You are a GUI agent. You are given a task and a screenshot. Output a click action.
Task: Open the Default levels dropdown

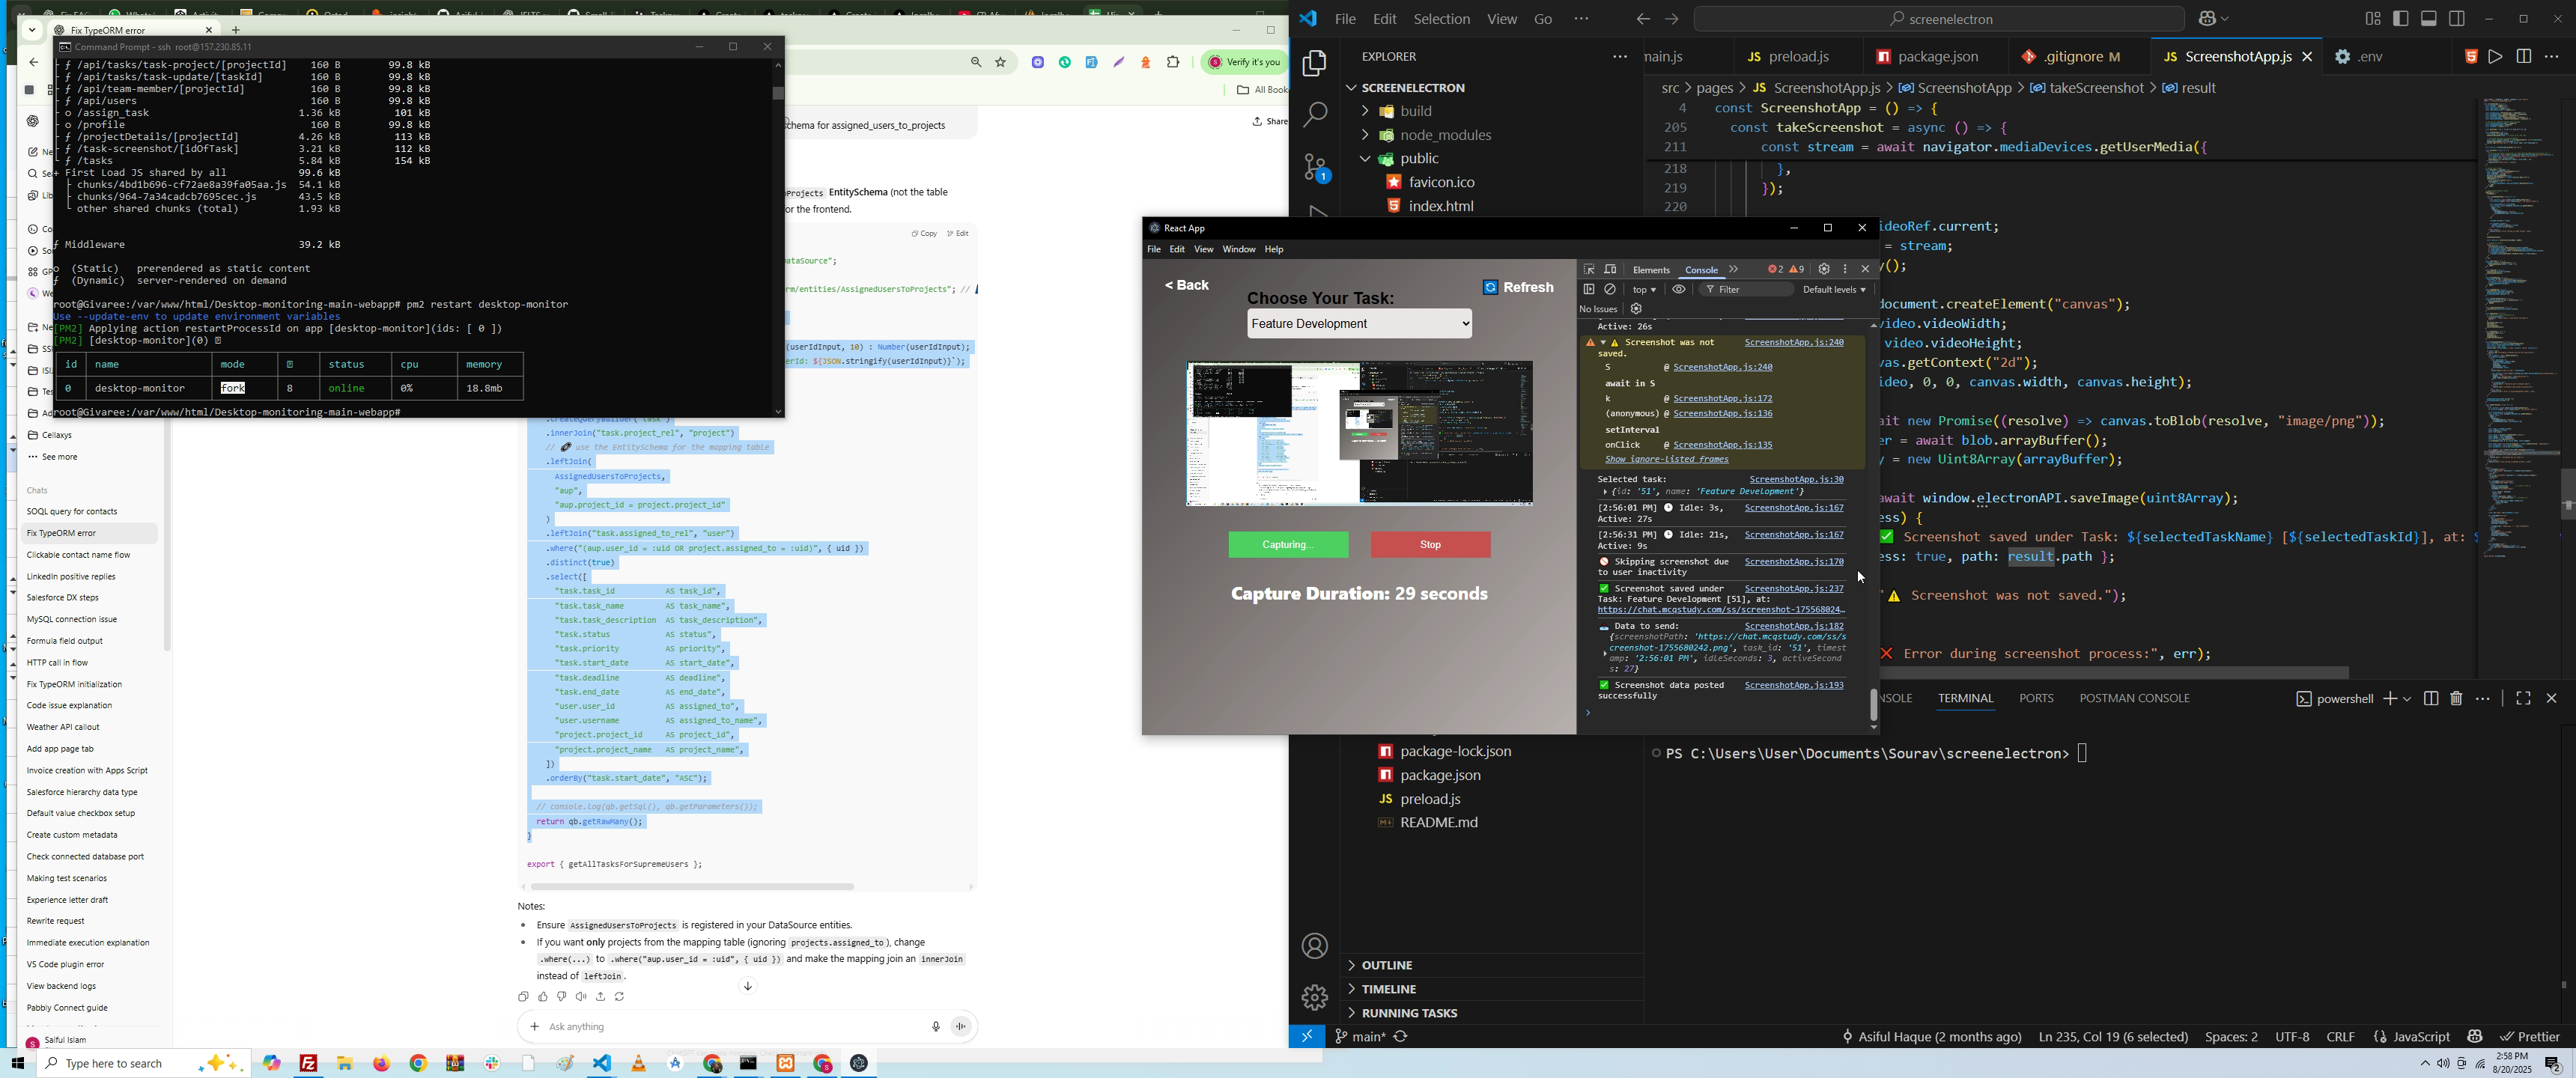point(1834,290)
